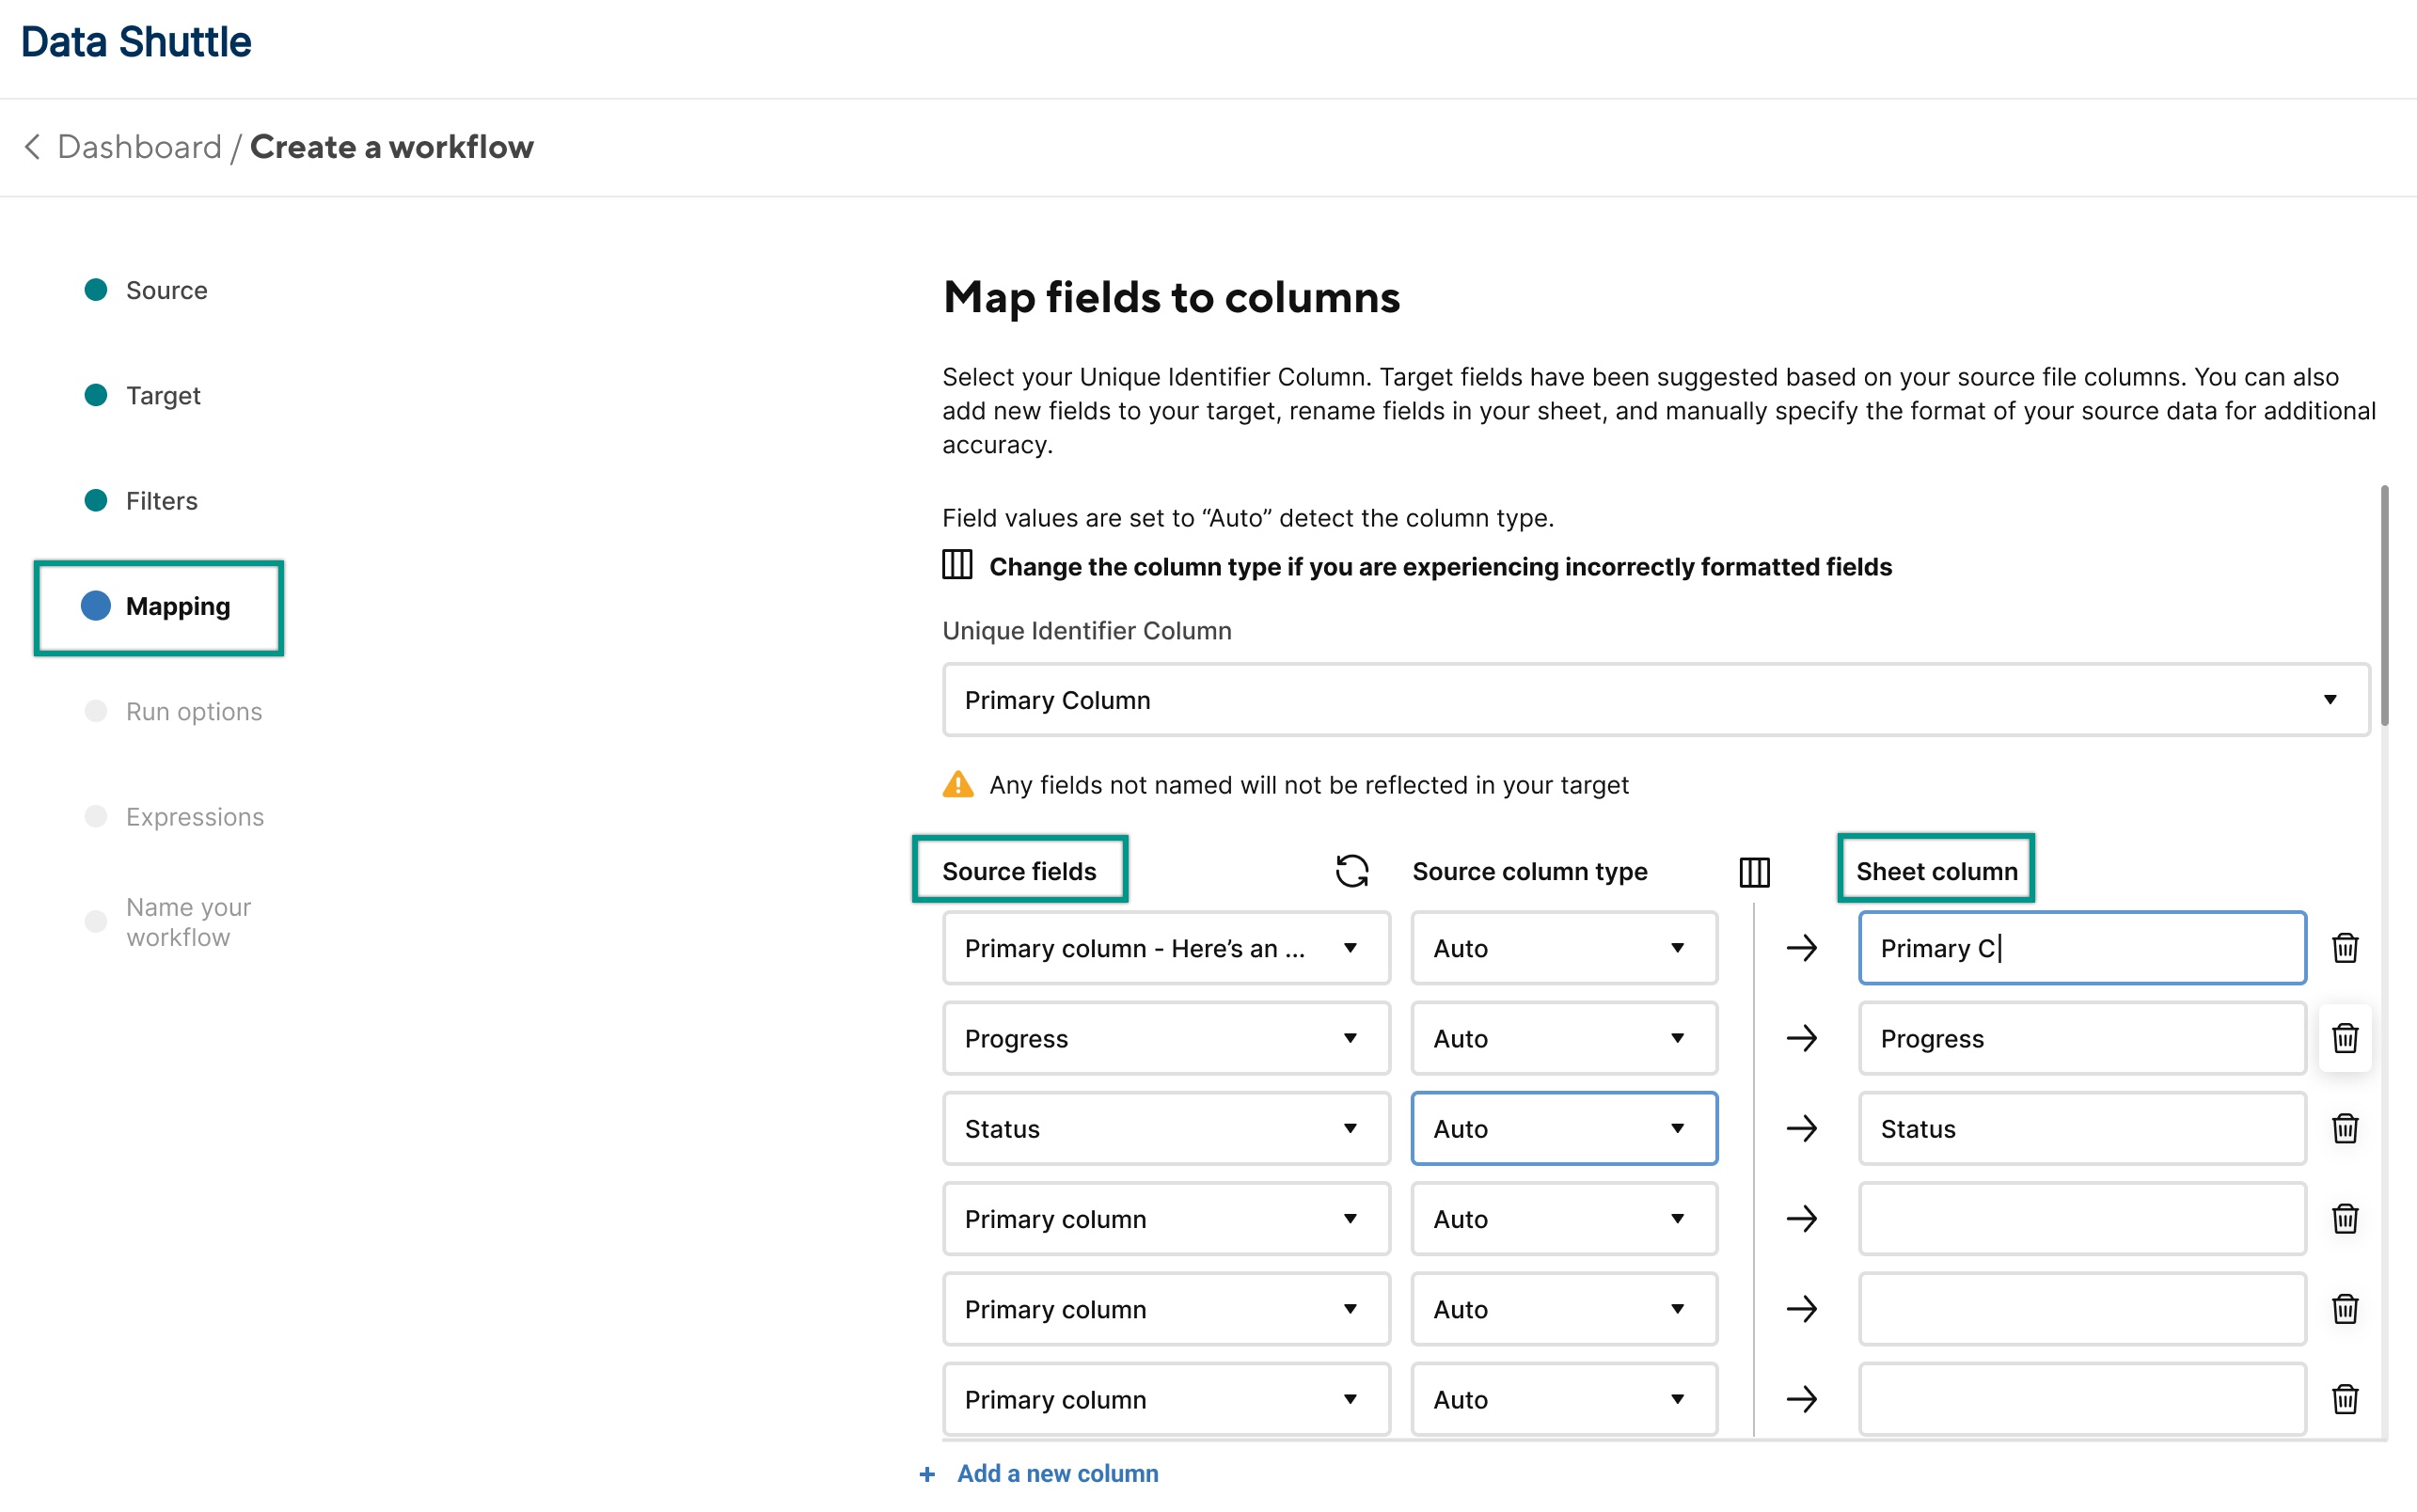The width and height of the screenshot is (2417, 1512).
Task: Delete the Status mapping row
Action: click(x=2344, y=1127)
